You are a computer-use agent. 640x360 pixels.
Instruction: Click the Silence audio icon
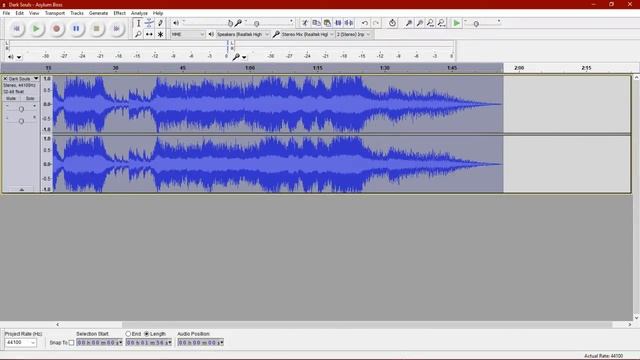(x=349, y=23)
